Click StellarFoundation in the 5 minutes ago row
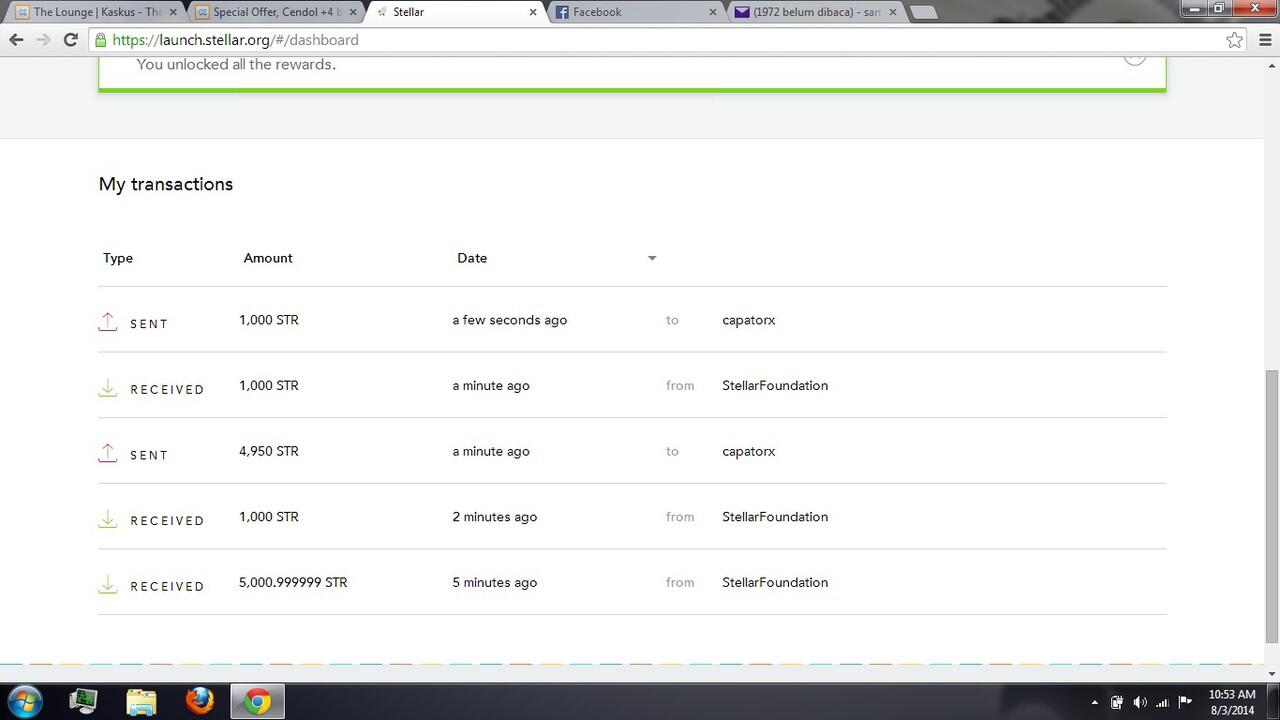The height and width of the screenshot is (720, 1280). pyautogui.click(x=775, y=582)
